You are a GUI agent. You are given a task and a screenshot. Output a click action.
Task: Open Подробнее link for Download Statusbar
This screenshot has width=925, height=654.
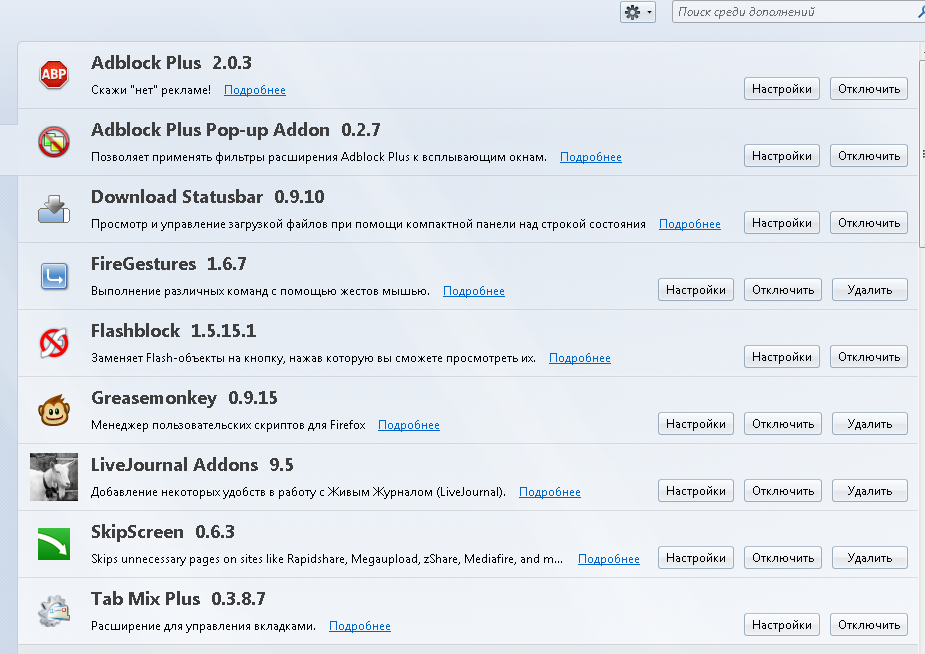pos(690,224)
